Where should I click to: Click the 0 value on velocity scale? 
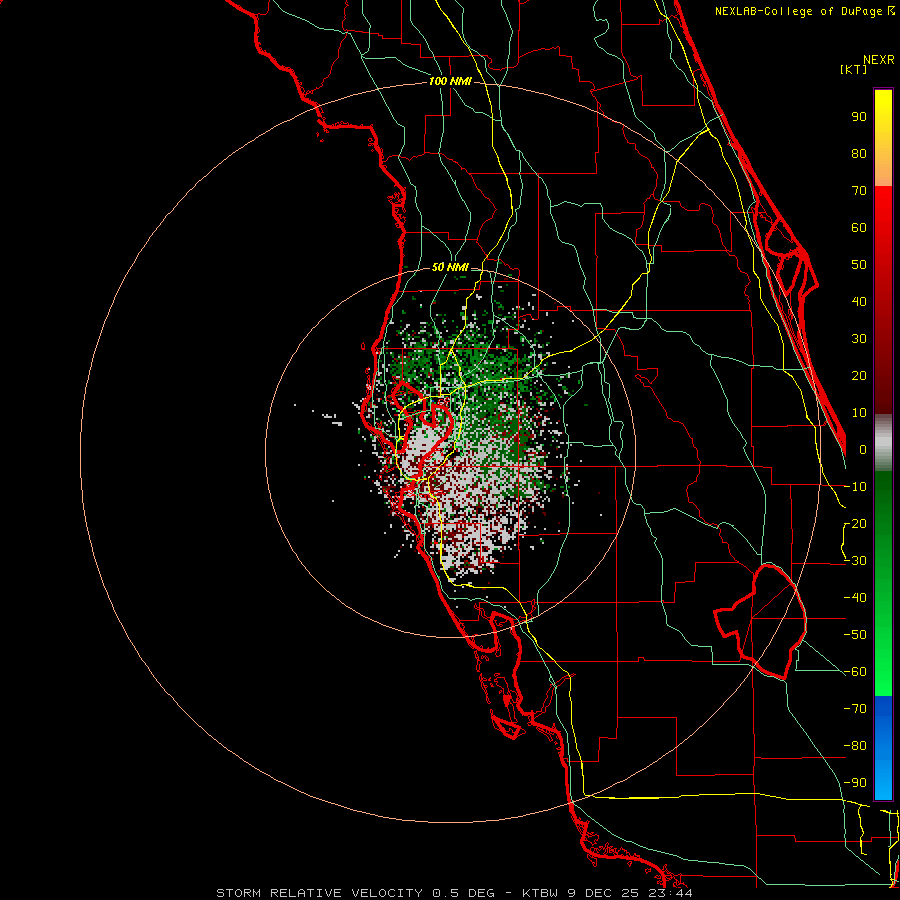(863, 450)
